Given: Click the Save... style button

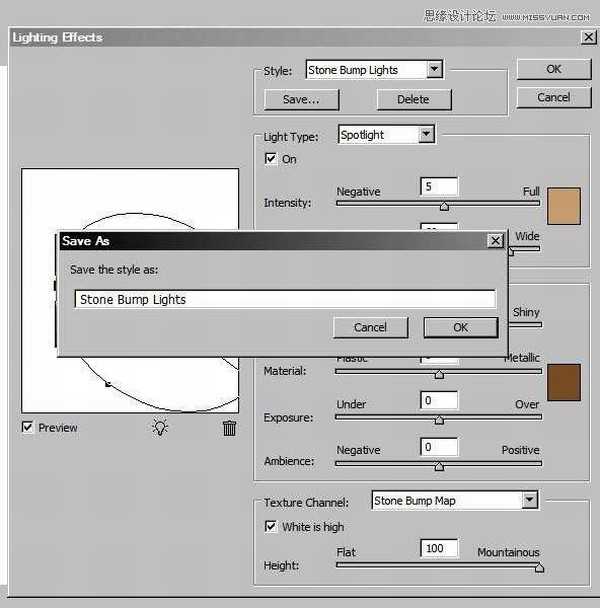Looking at the screenshot, I should click(x=301, y=99).
